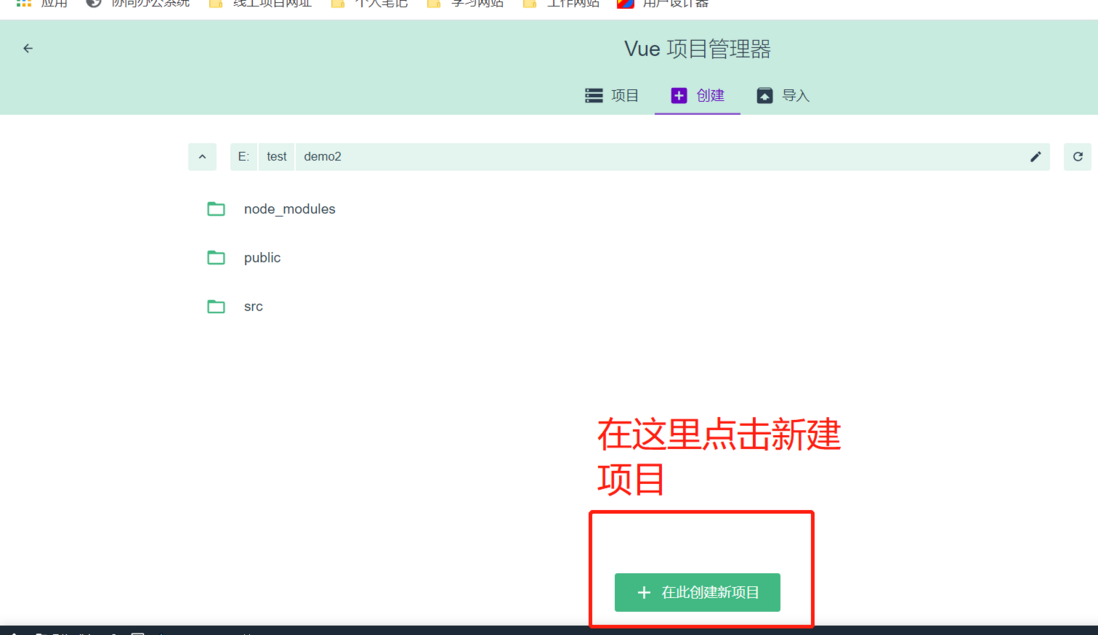
Task: Open the node_modules folder
Action: pyautogui.click(x=290, y=209)
